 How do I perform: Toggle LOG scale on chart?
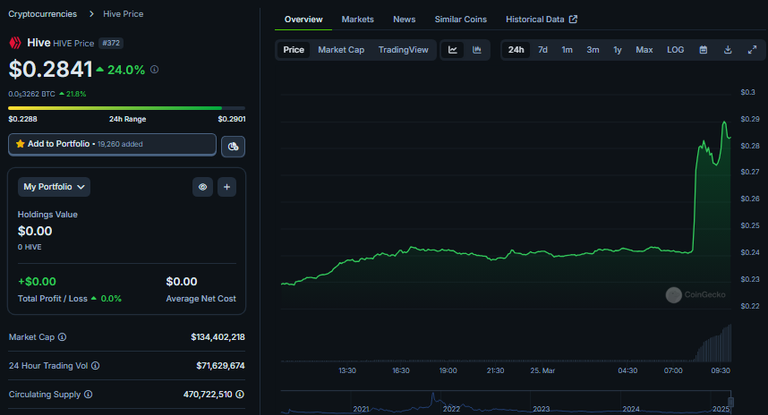pos(675,50)
